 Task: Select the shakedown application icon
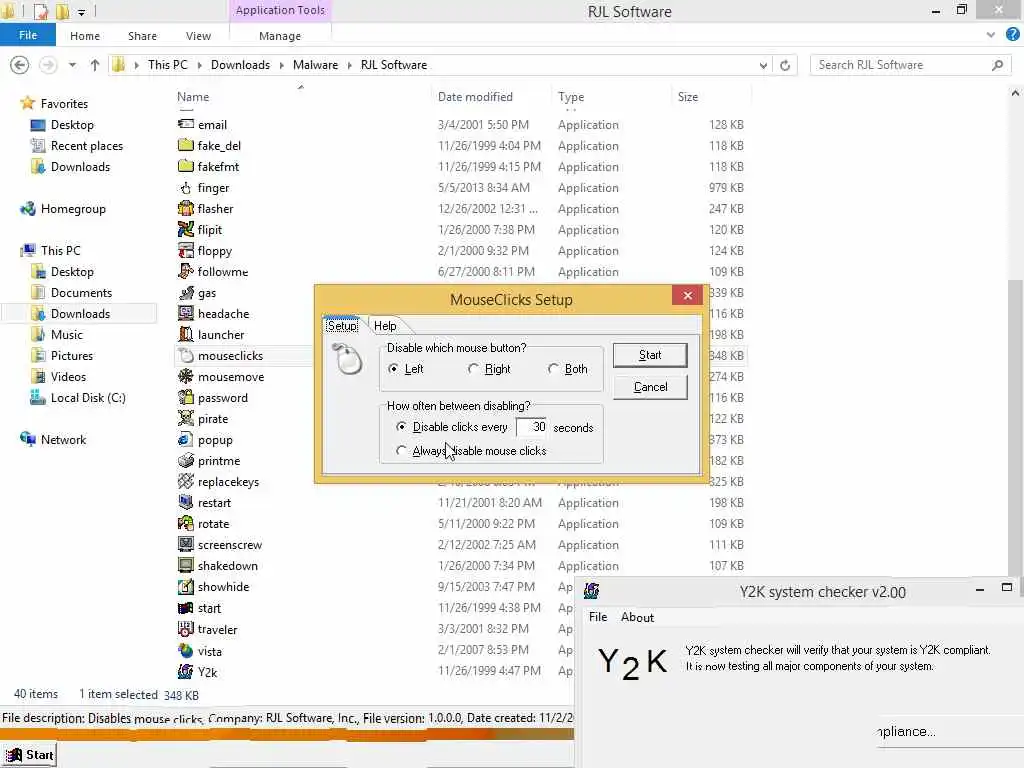(x=186, y=565)
